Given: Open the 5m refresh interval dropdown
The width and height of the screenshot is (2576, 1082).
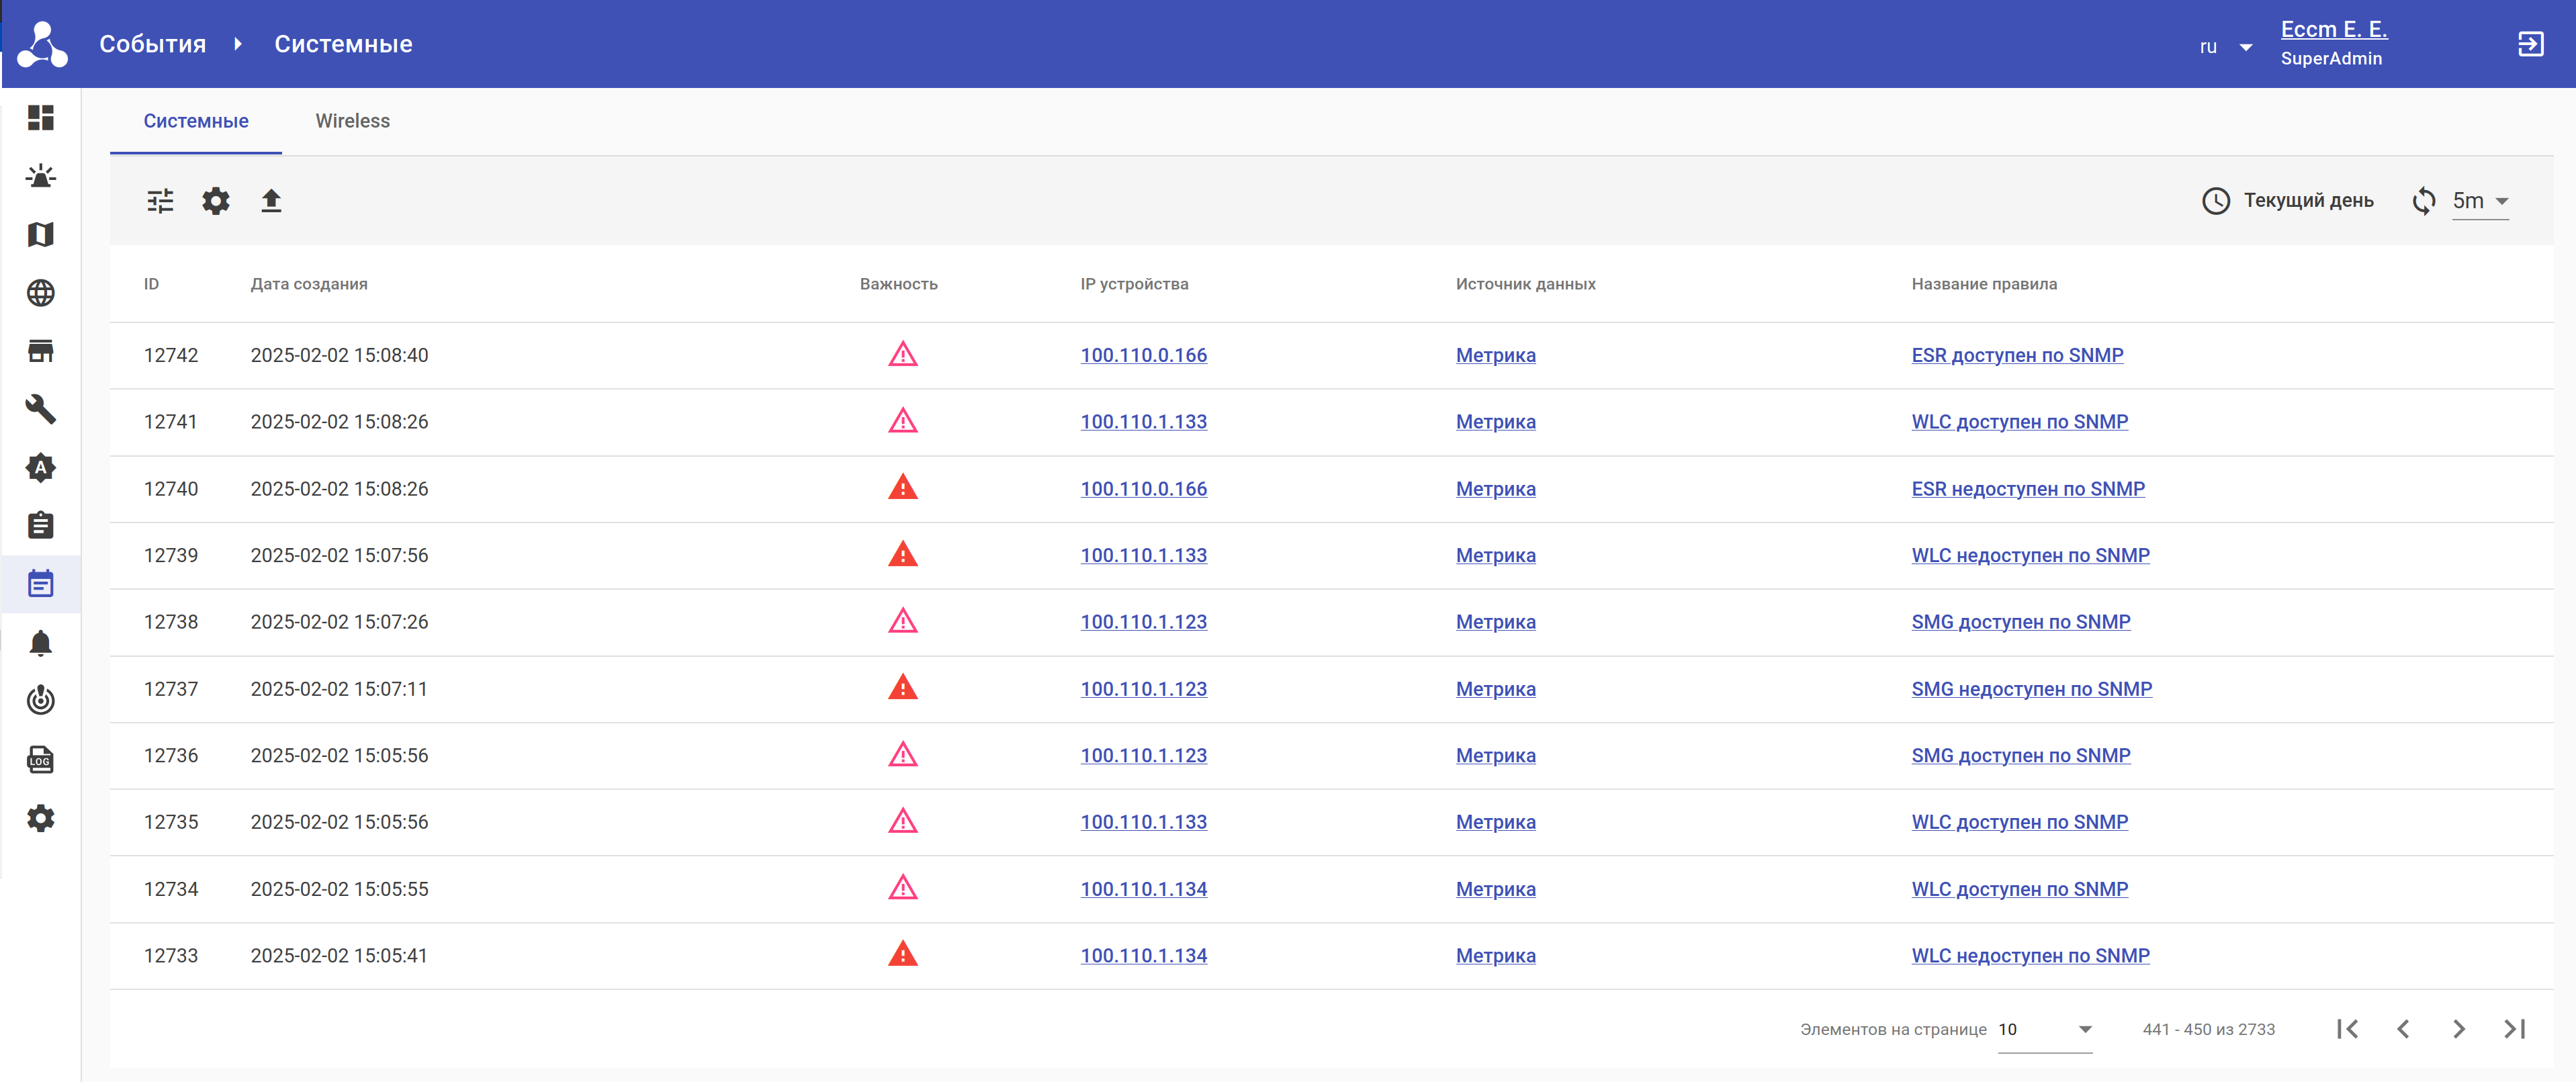Looking at the screenshot, I should 2479,201.
